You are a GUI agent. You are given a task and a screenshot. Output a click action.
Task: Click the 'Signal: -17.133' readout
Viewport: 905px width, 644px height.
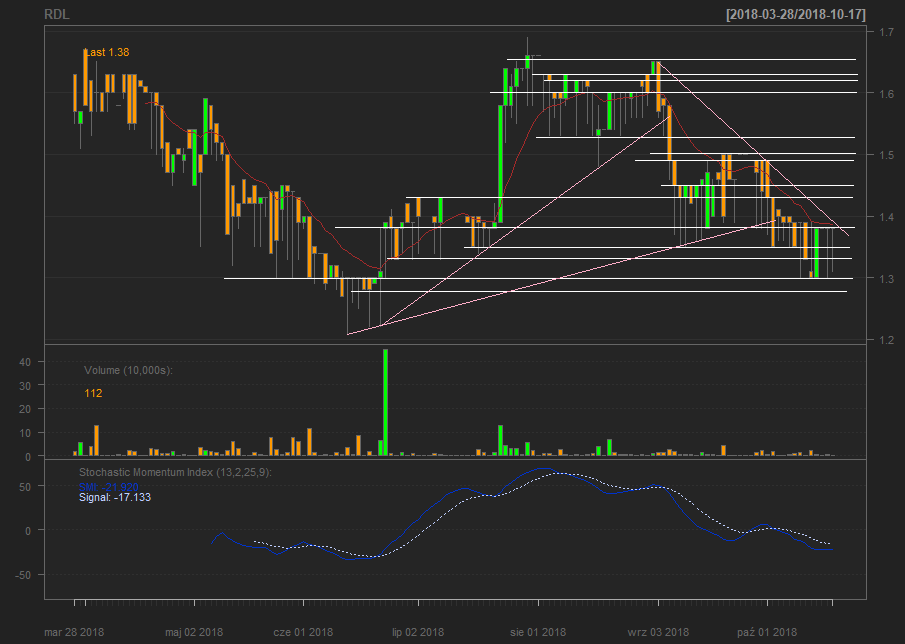tap(115, 497)
